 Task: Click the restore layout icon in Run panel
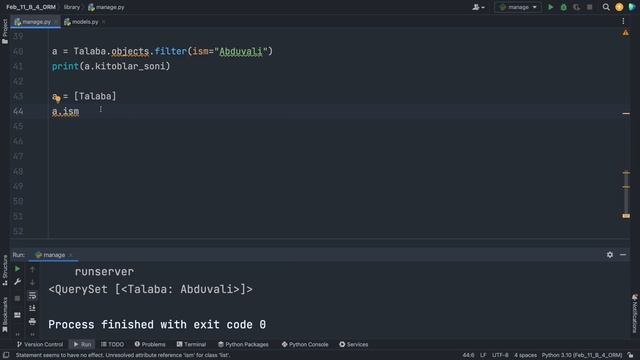[x=18, y=315]
